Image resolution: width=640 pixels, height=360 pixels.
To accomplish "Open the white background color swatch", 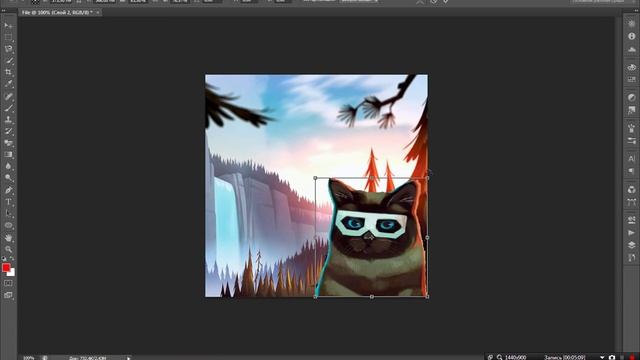I will click(x=12, y=273).
